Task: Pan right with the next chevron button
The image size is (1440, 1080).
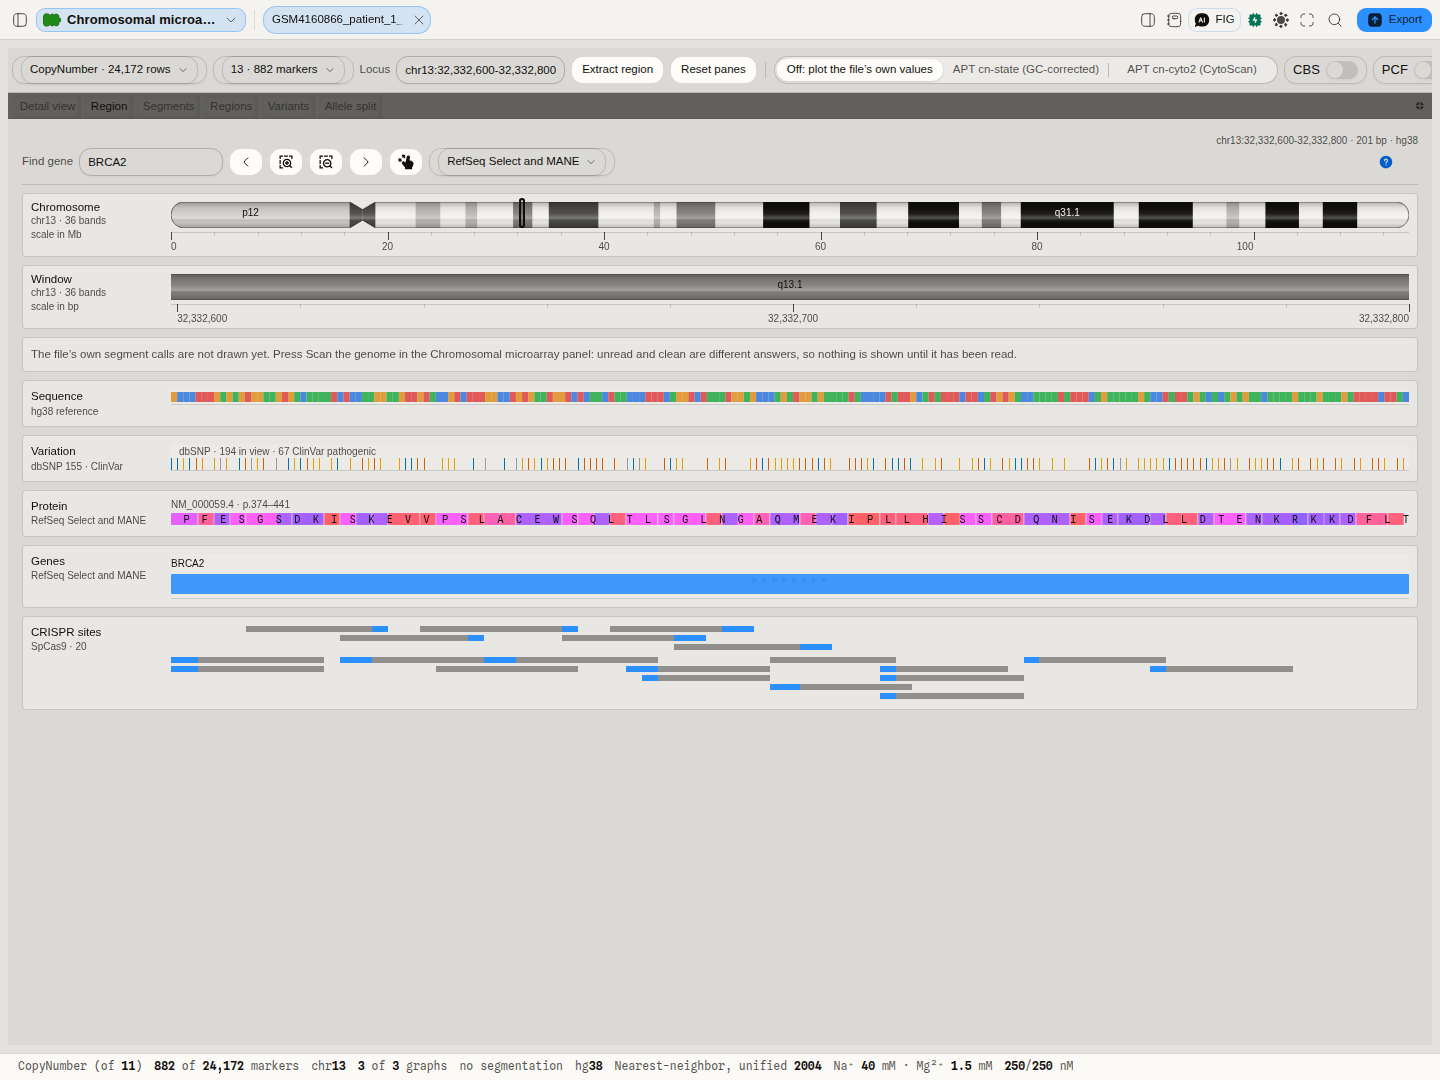Action: [366, 162]
